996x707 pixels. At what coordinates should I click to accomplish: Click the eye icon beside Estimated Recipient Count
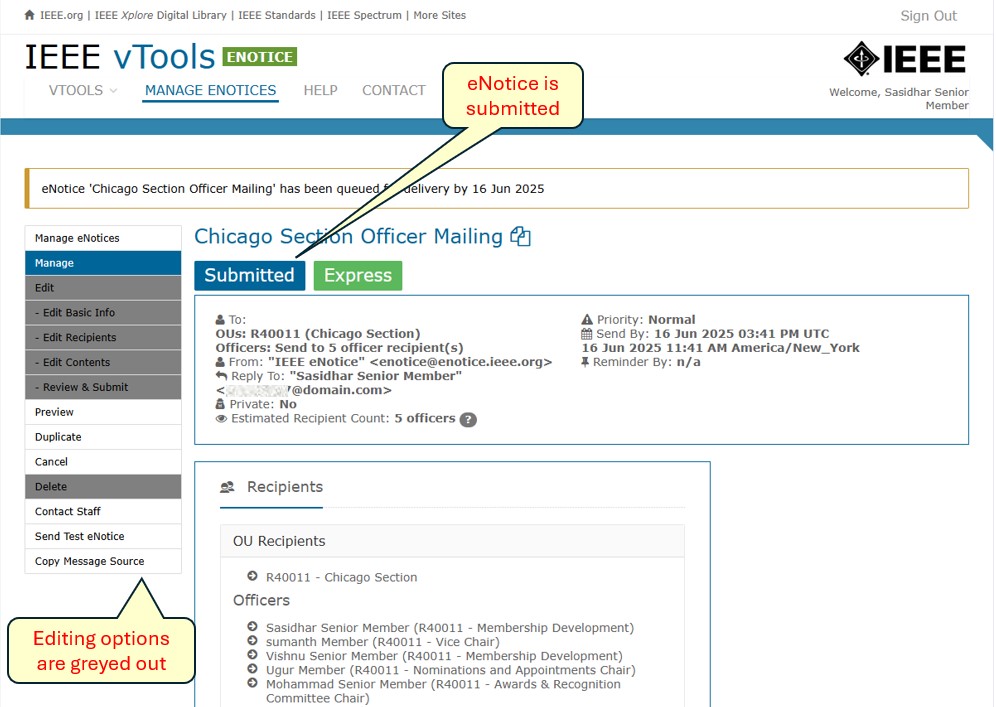221,419
